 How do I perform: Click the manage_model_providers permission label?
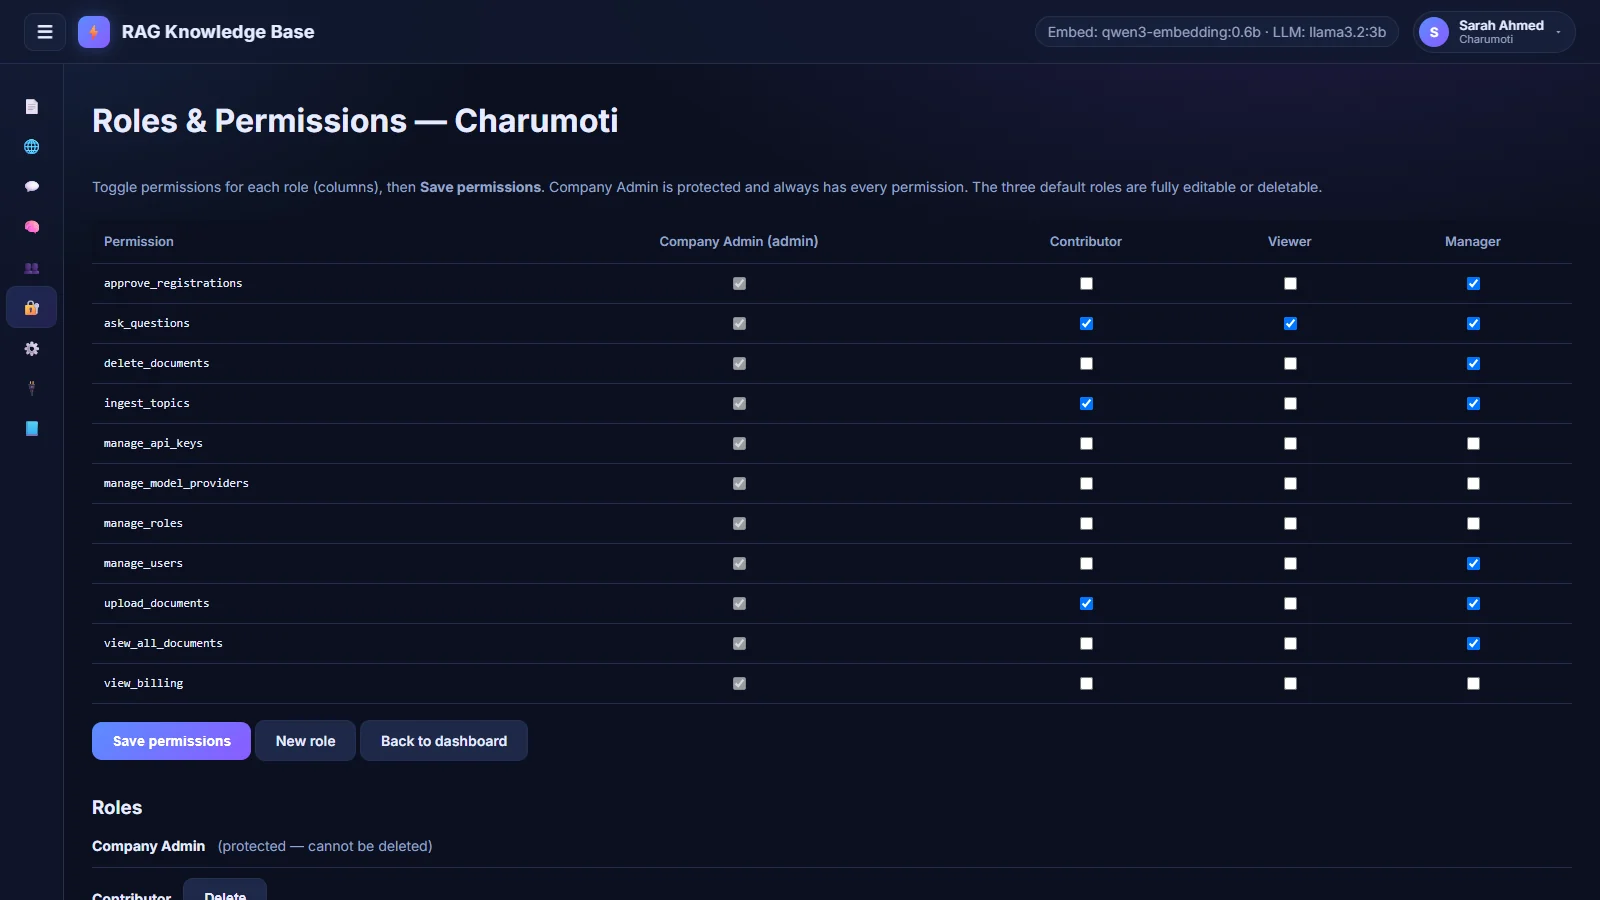tap(176, 483)
